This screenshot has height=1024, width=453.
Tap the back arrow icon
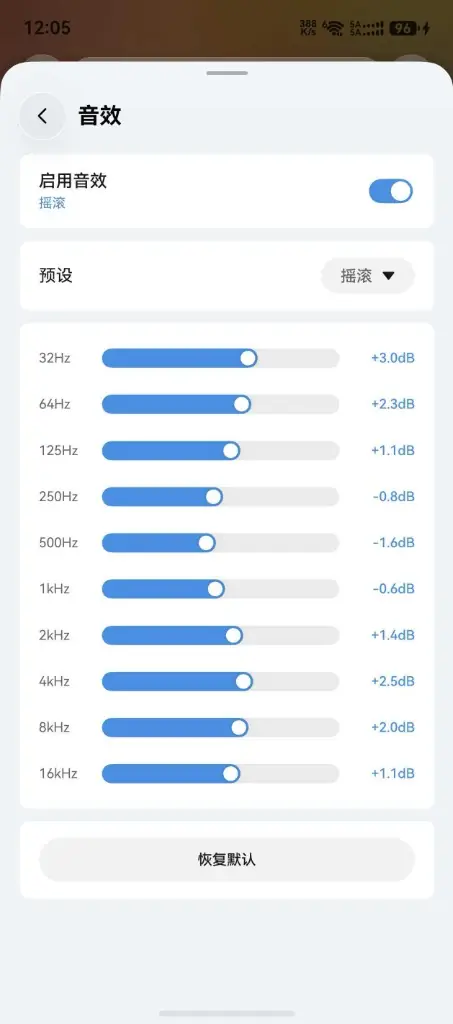42,116
